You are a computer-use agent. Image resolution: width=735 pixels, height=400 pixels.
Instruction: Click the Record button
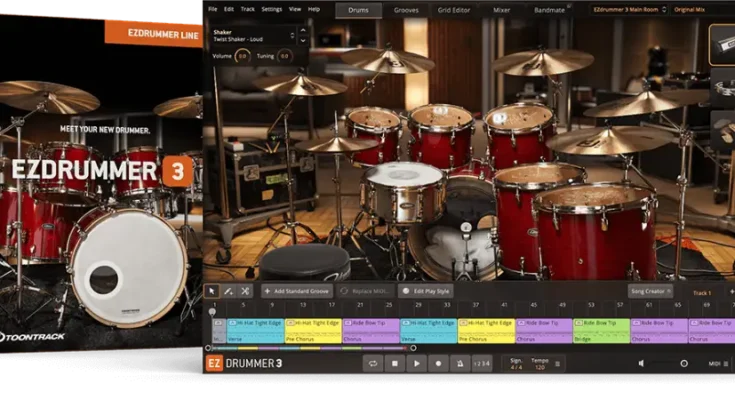tap(439, 364)
